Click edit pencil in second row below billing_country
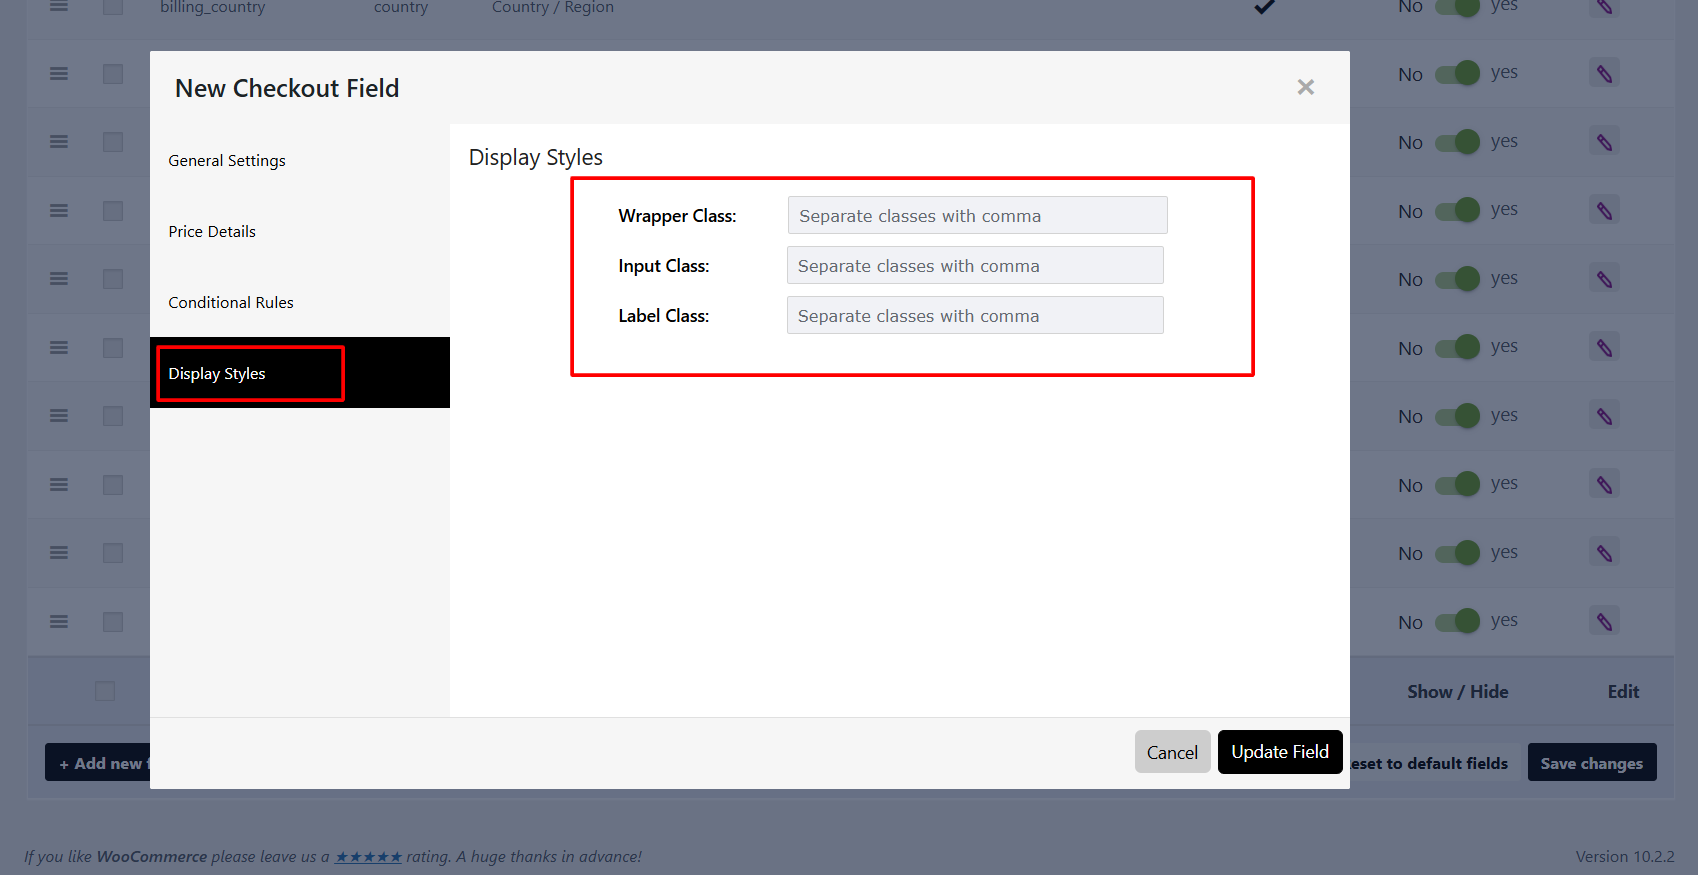The image size is (1698, 875). click(x=1604, y=143)
